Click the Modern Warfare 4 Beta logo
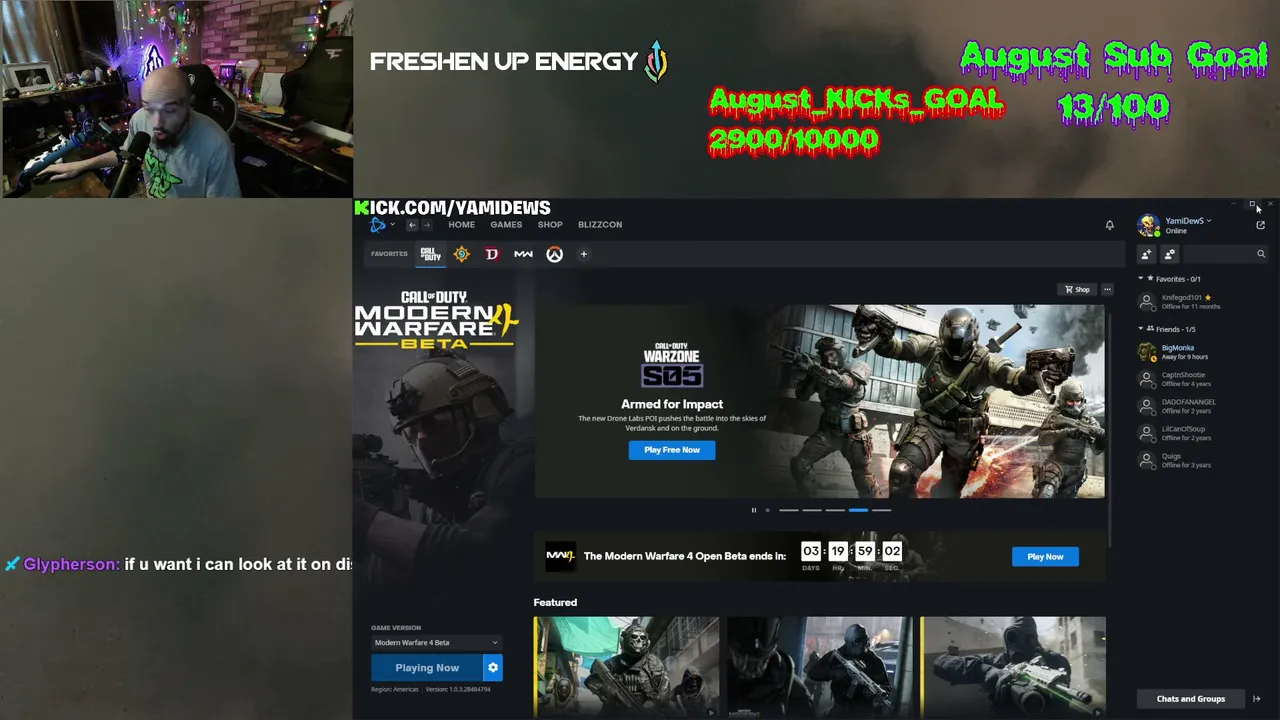The image size is (1280, 720). pyautogui.click(x=436, y=319)
